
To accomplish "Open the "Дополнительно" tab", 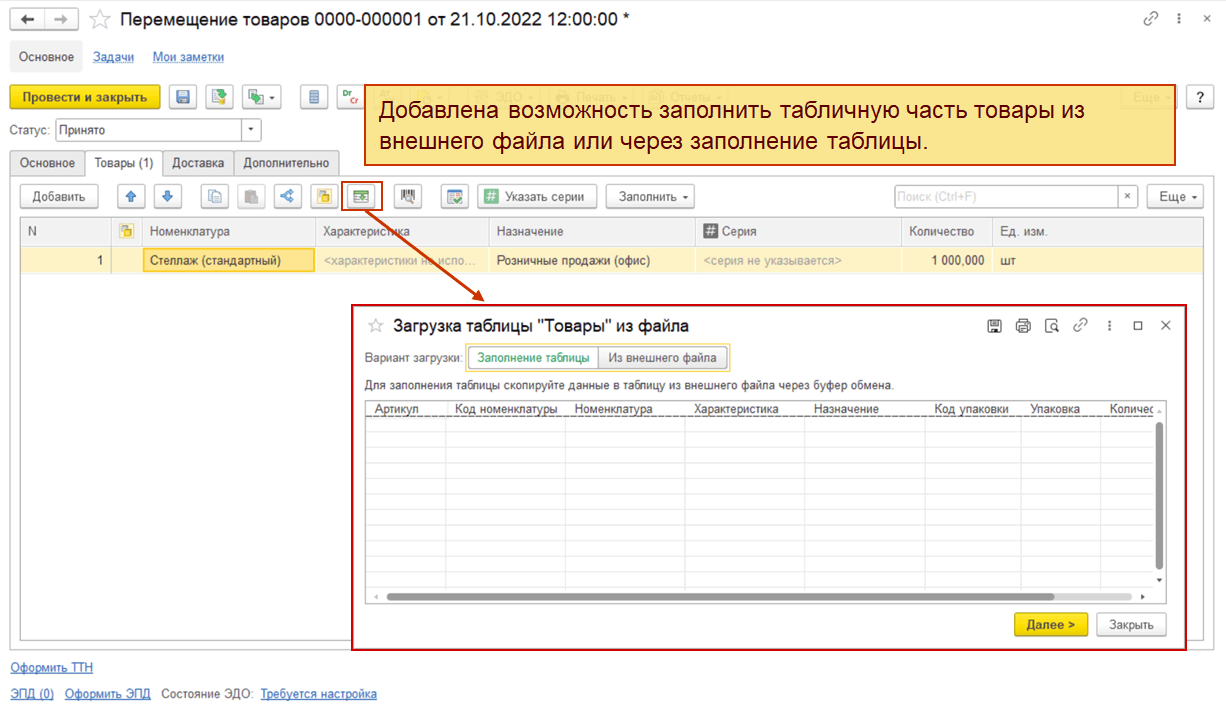I will [x=287, y=163].
